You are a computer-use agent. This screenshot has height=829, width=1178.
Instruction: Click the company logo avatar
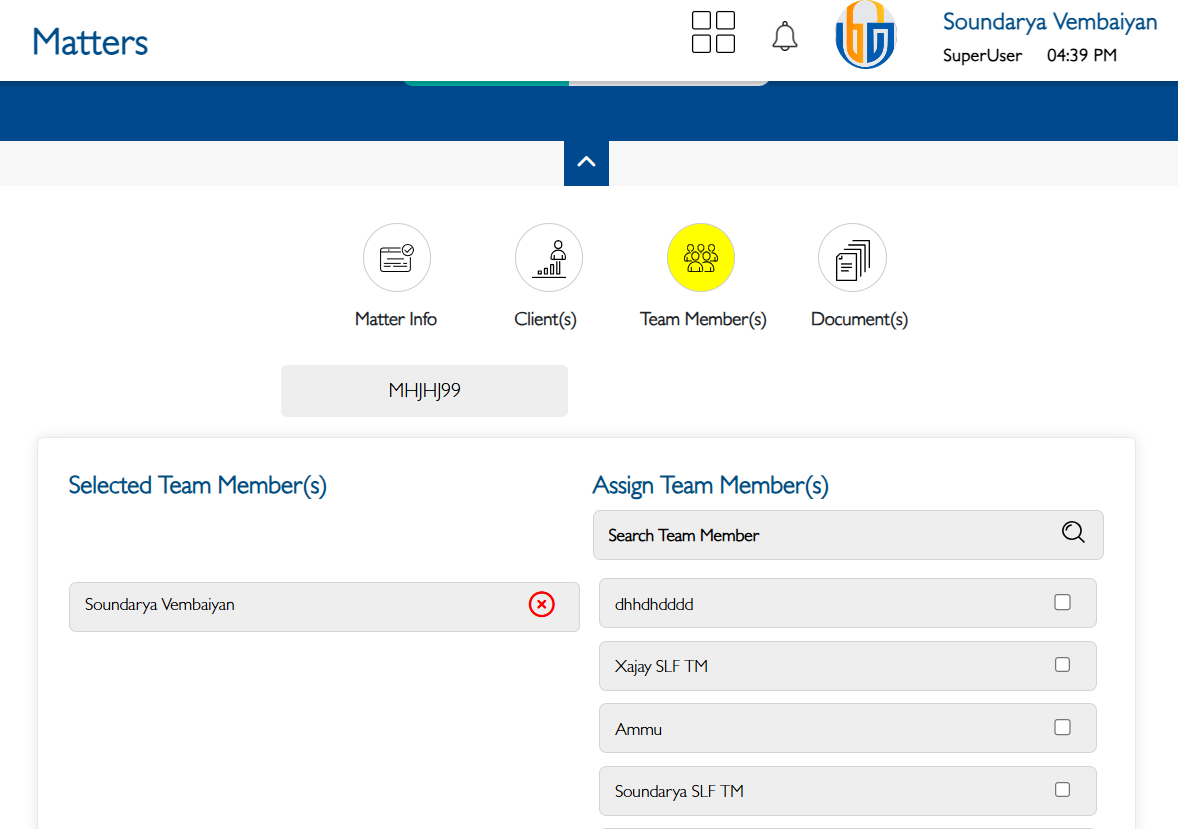[865, 36]
